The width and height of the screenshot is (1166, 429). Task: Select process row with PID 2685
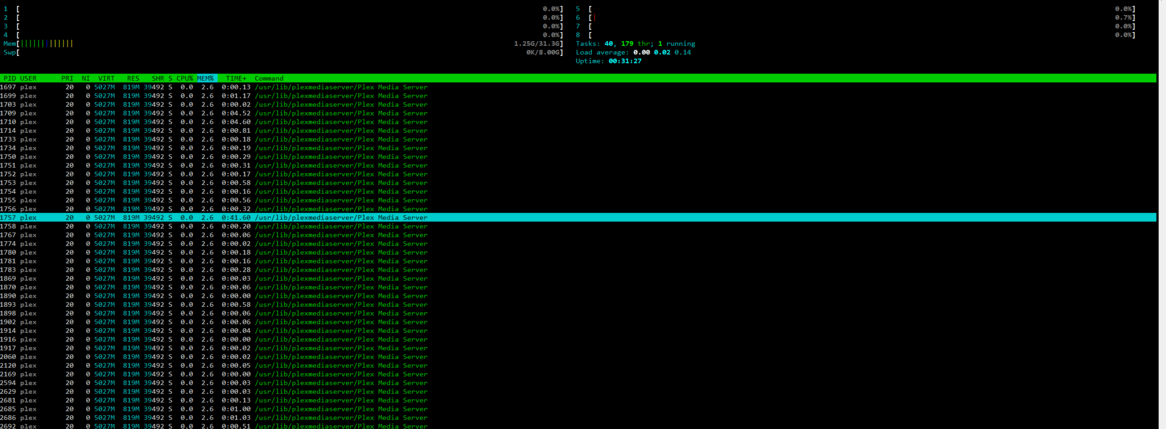[579, 408]
